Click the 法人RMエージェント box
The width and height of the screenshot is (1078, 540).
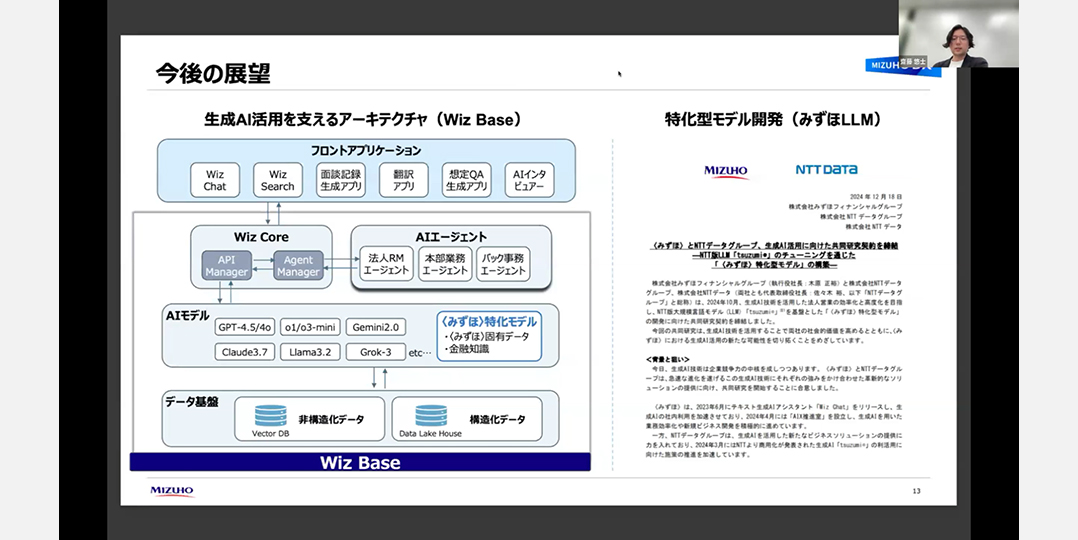pyautogui.click(x=386, y=264)
